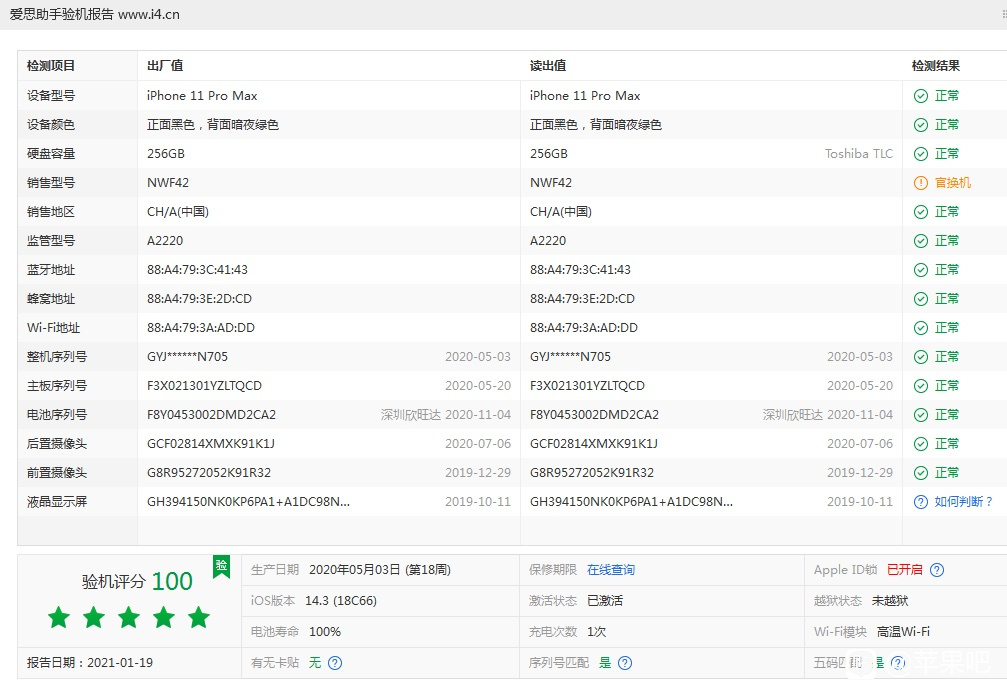Click the green check icon for 设备颜色
The height and width of the screenshot is (692, 1007).
click(x=920, y=125)
